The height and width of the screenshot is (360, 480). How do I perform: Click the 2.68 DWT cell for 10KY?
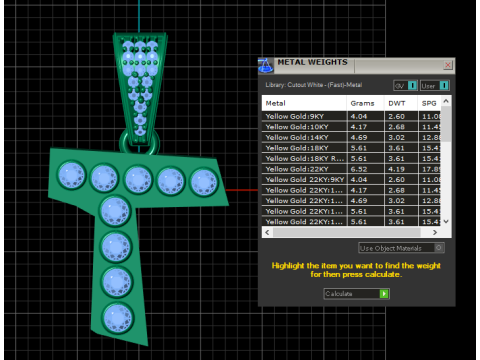pos(401,127)
